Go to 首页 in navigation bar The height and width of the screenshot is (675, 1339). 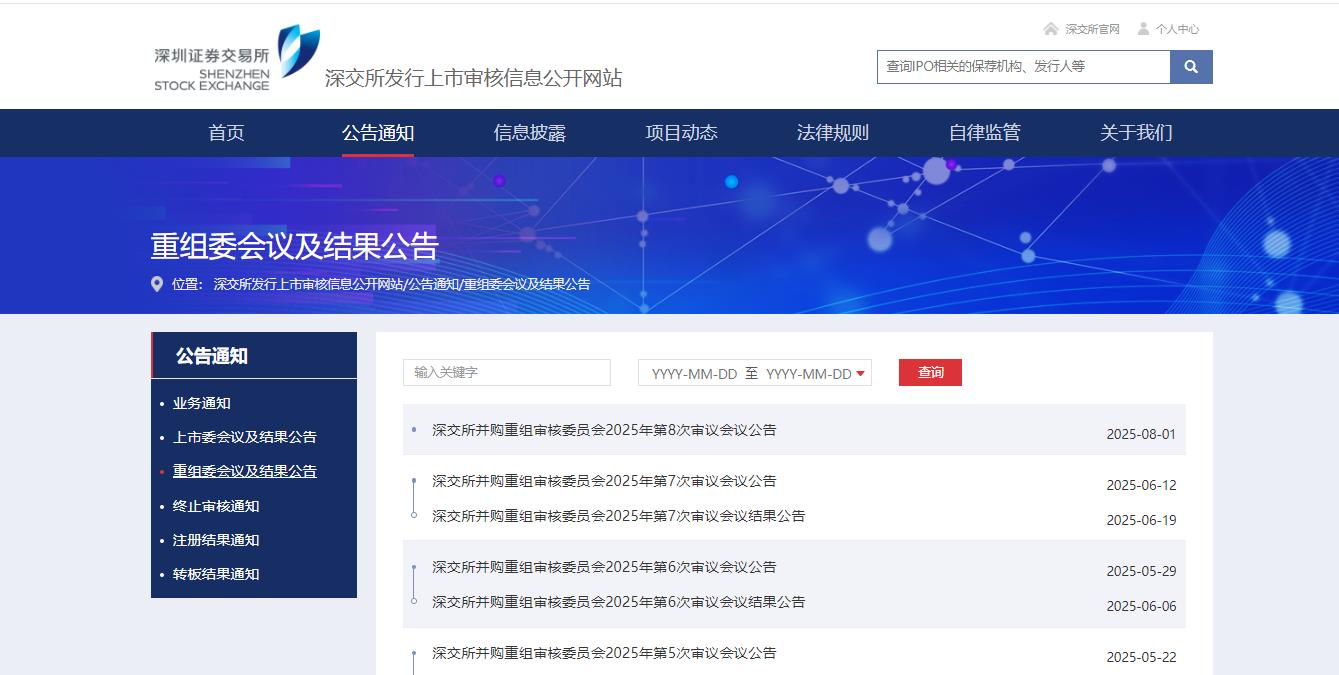pyautogui.click(x=226, y=133)
